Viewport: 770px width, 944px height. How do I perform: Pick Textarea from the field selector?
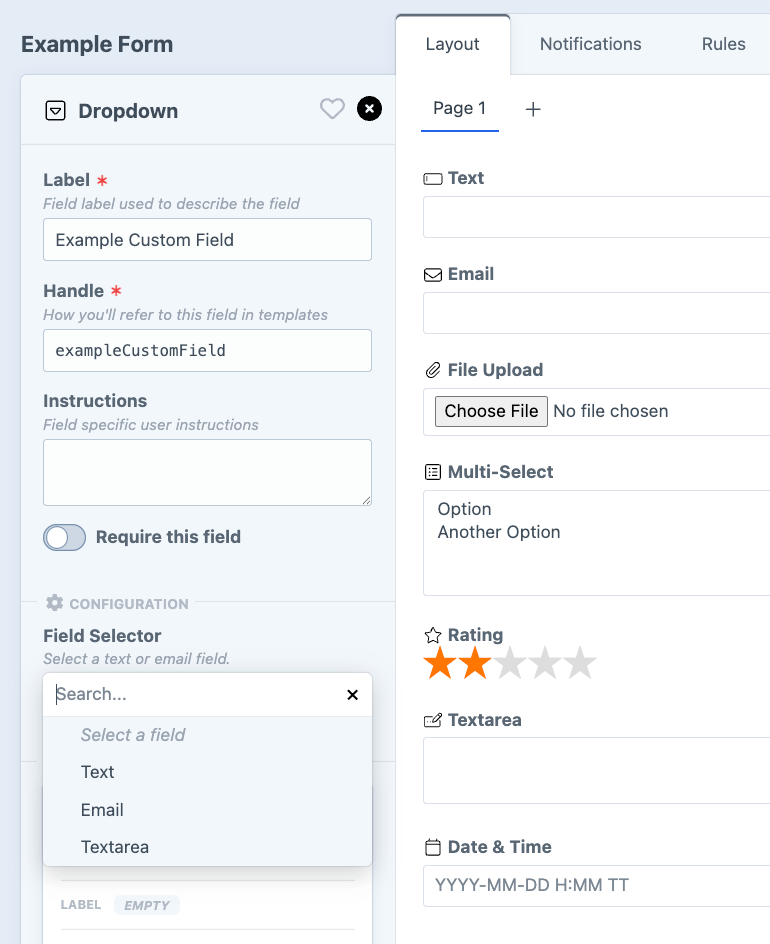pyautogui.click(x=115, y=847)
